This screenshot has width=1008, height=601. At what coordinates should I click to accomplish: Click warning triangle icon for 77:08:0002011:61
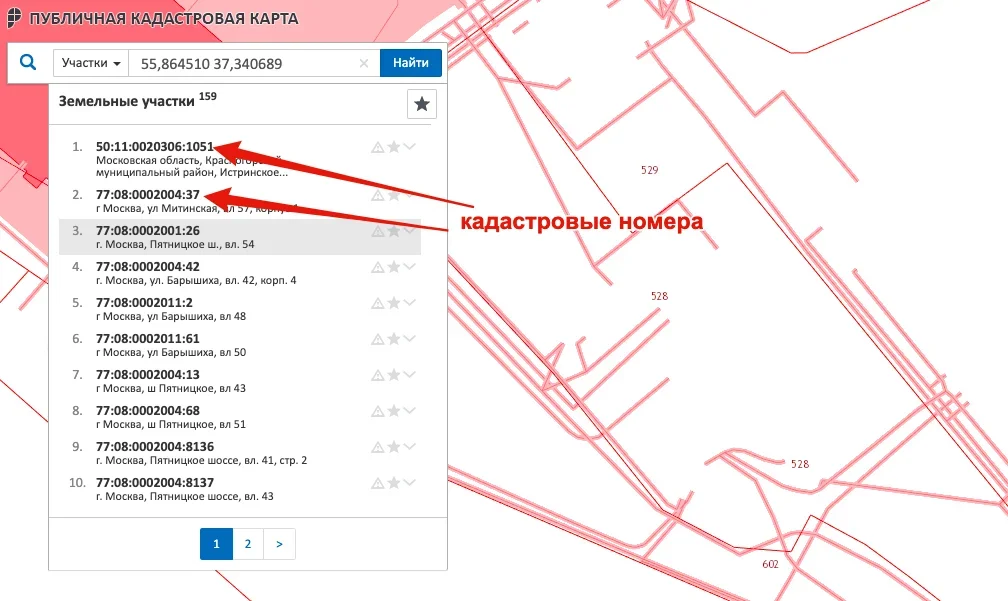378,339
